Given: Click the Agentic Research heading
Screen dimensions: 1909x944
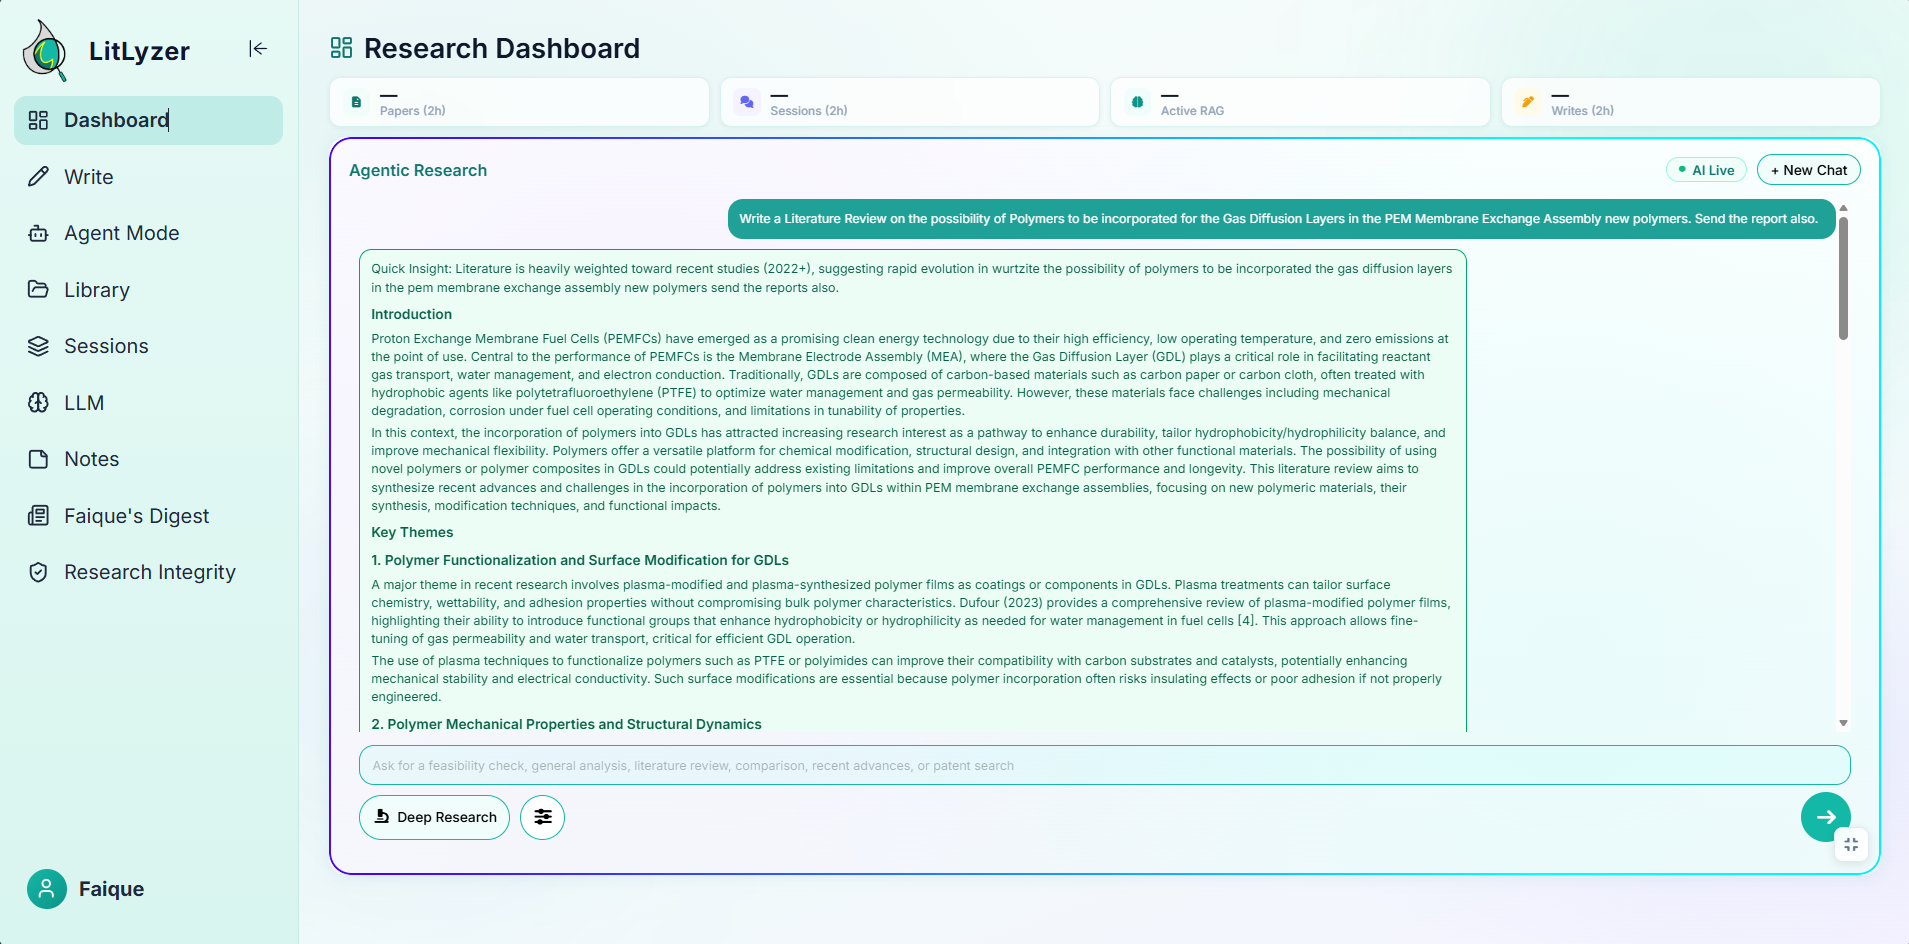Looking at the screenshot, I should click(x=418, y=170).
